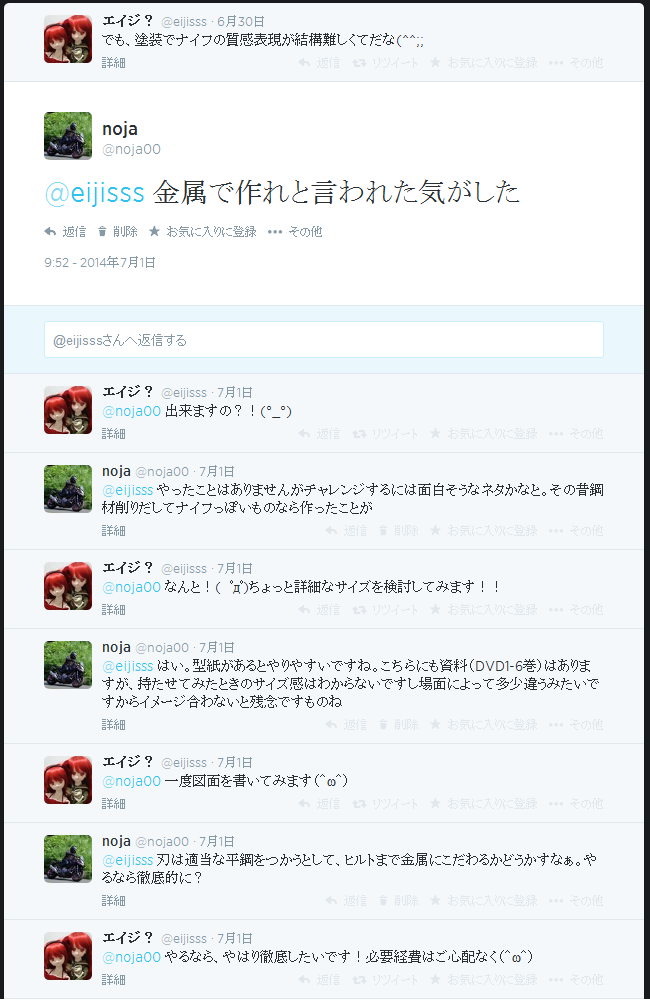Focus the @eijisssさんへ返信する reply field
The height and width of the screenshot is (1000, 650).
tap(323, 340)
